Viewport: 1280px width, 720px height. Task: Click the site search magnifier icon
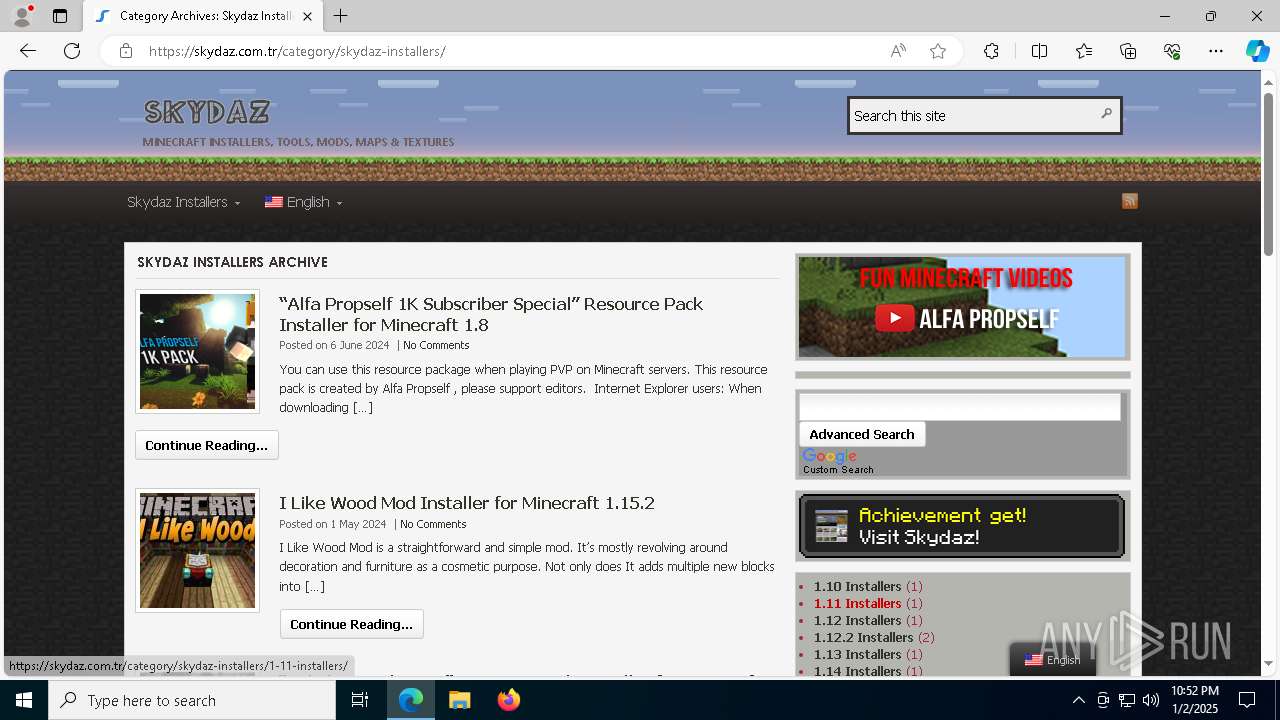pyautogui.click(x=1106, y=114)
